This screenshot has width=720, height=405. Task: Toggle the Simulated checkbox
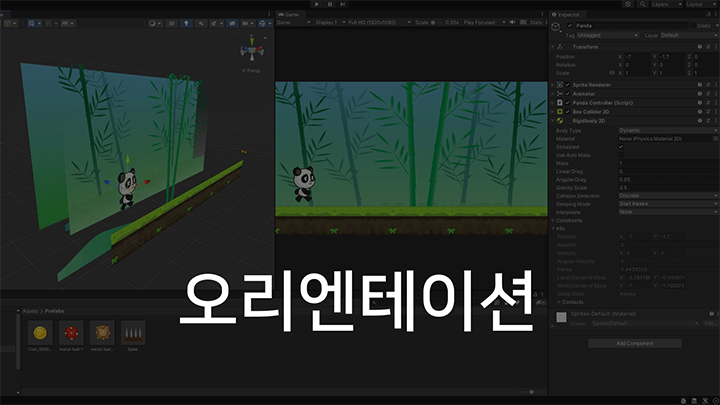pos(621,147)
